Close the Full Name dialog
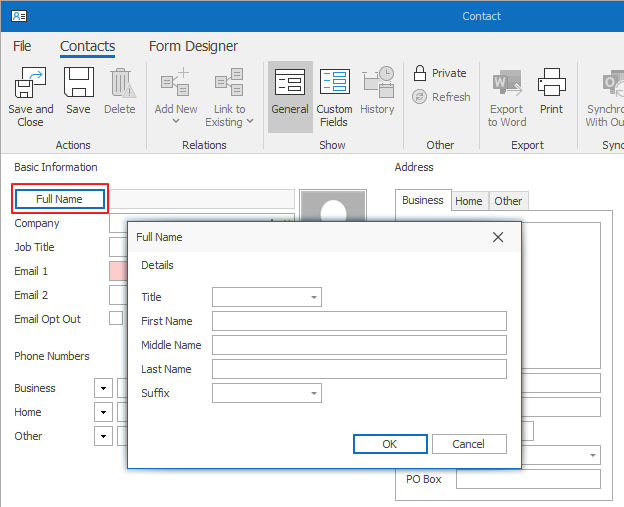The height and width of the screenshot is (507, 624). pyautogui.click(x=499, y=237)
